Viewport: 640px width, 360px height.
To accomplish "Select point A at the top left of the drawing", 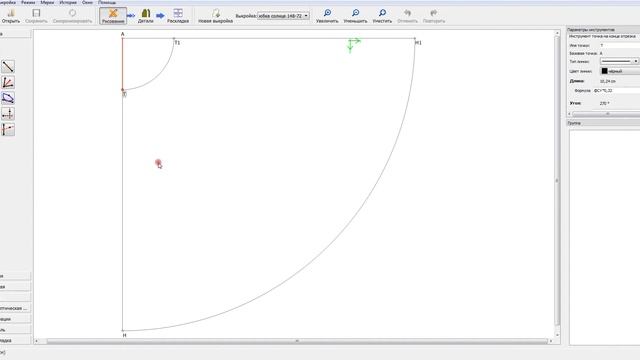I will click(x=122, y=38).
